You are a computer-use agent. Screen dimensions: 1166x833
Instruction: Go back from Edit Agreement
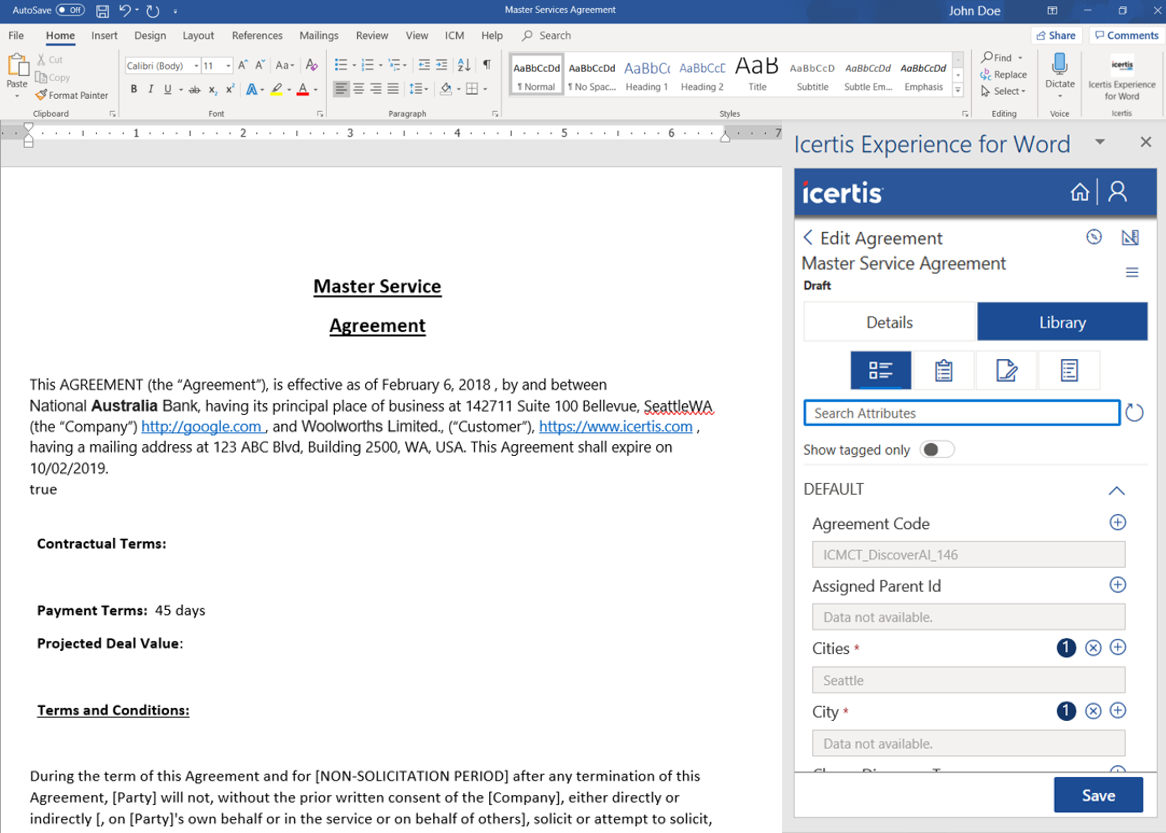808,237
